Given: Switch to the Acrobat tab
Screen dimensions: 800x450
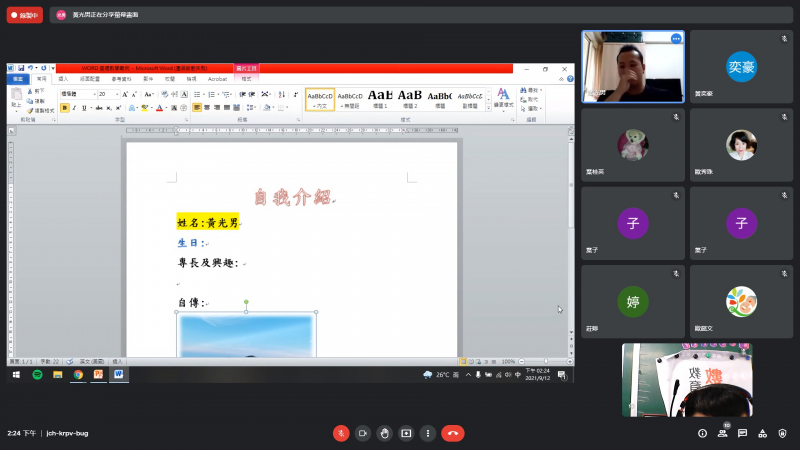Looking at the screenshot, I should click(x=217, y=79).
